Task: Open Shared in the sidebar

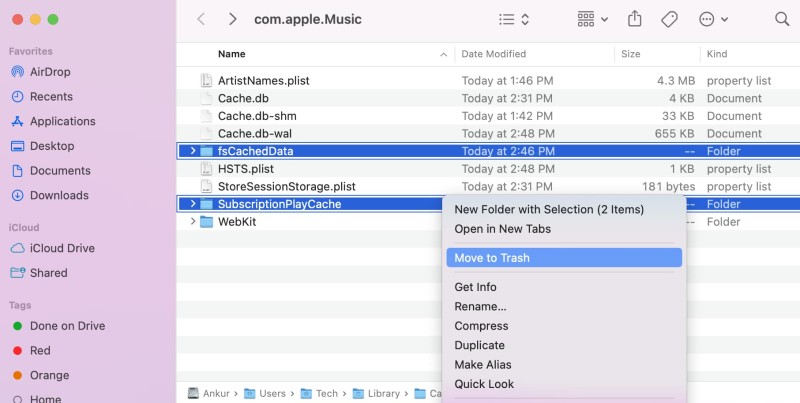Action: (39, 273)
